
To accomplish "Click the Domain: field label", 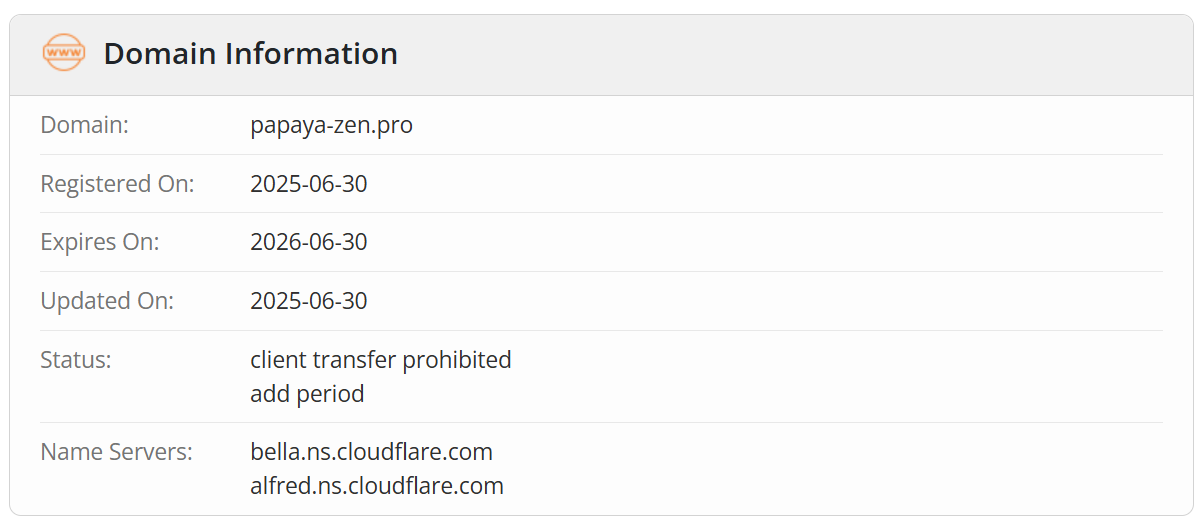I will click(x=85, y=125).
